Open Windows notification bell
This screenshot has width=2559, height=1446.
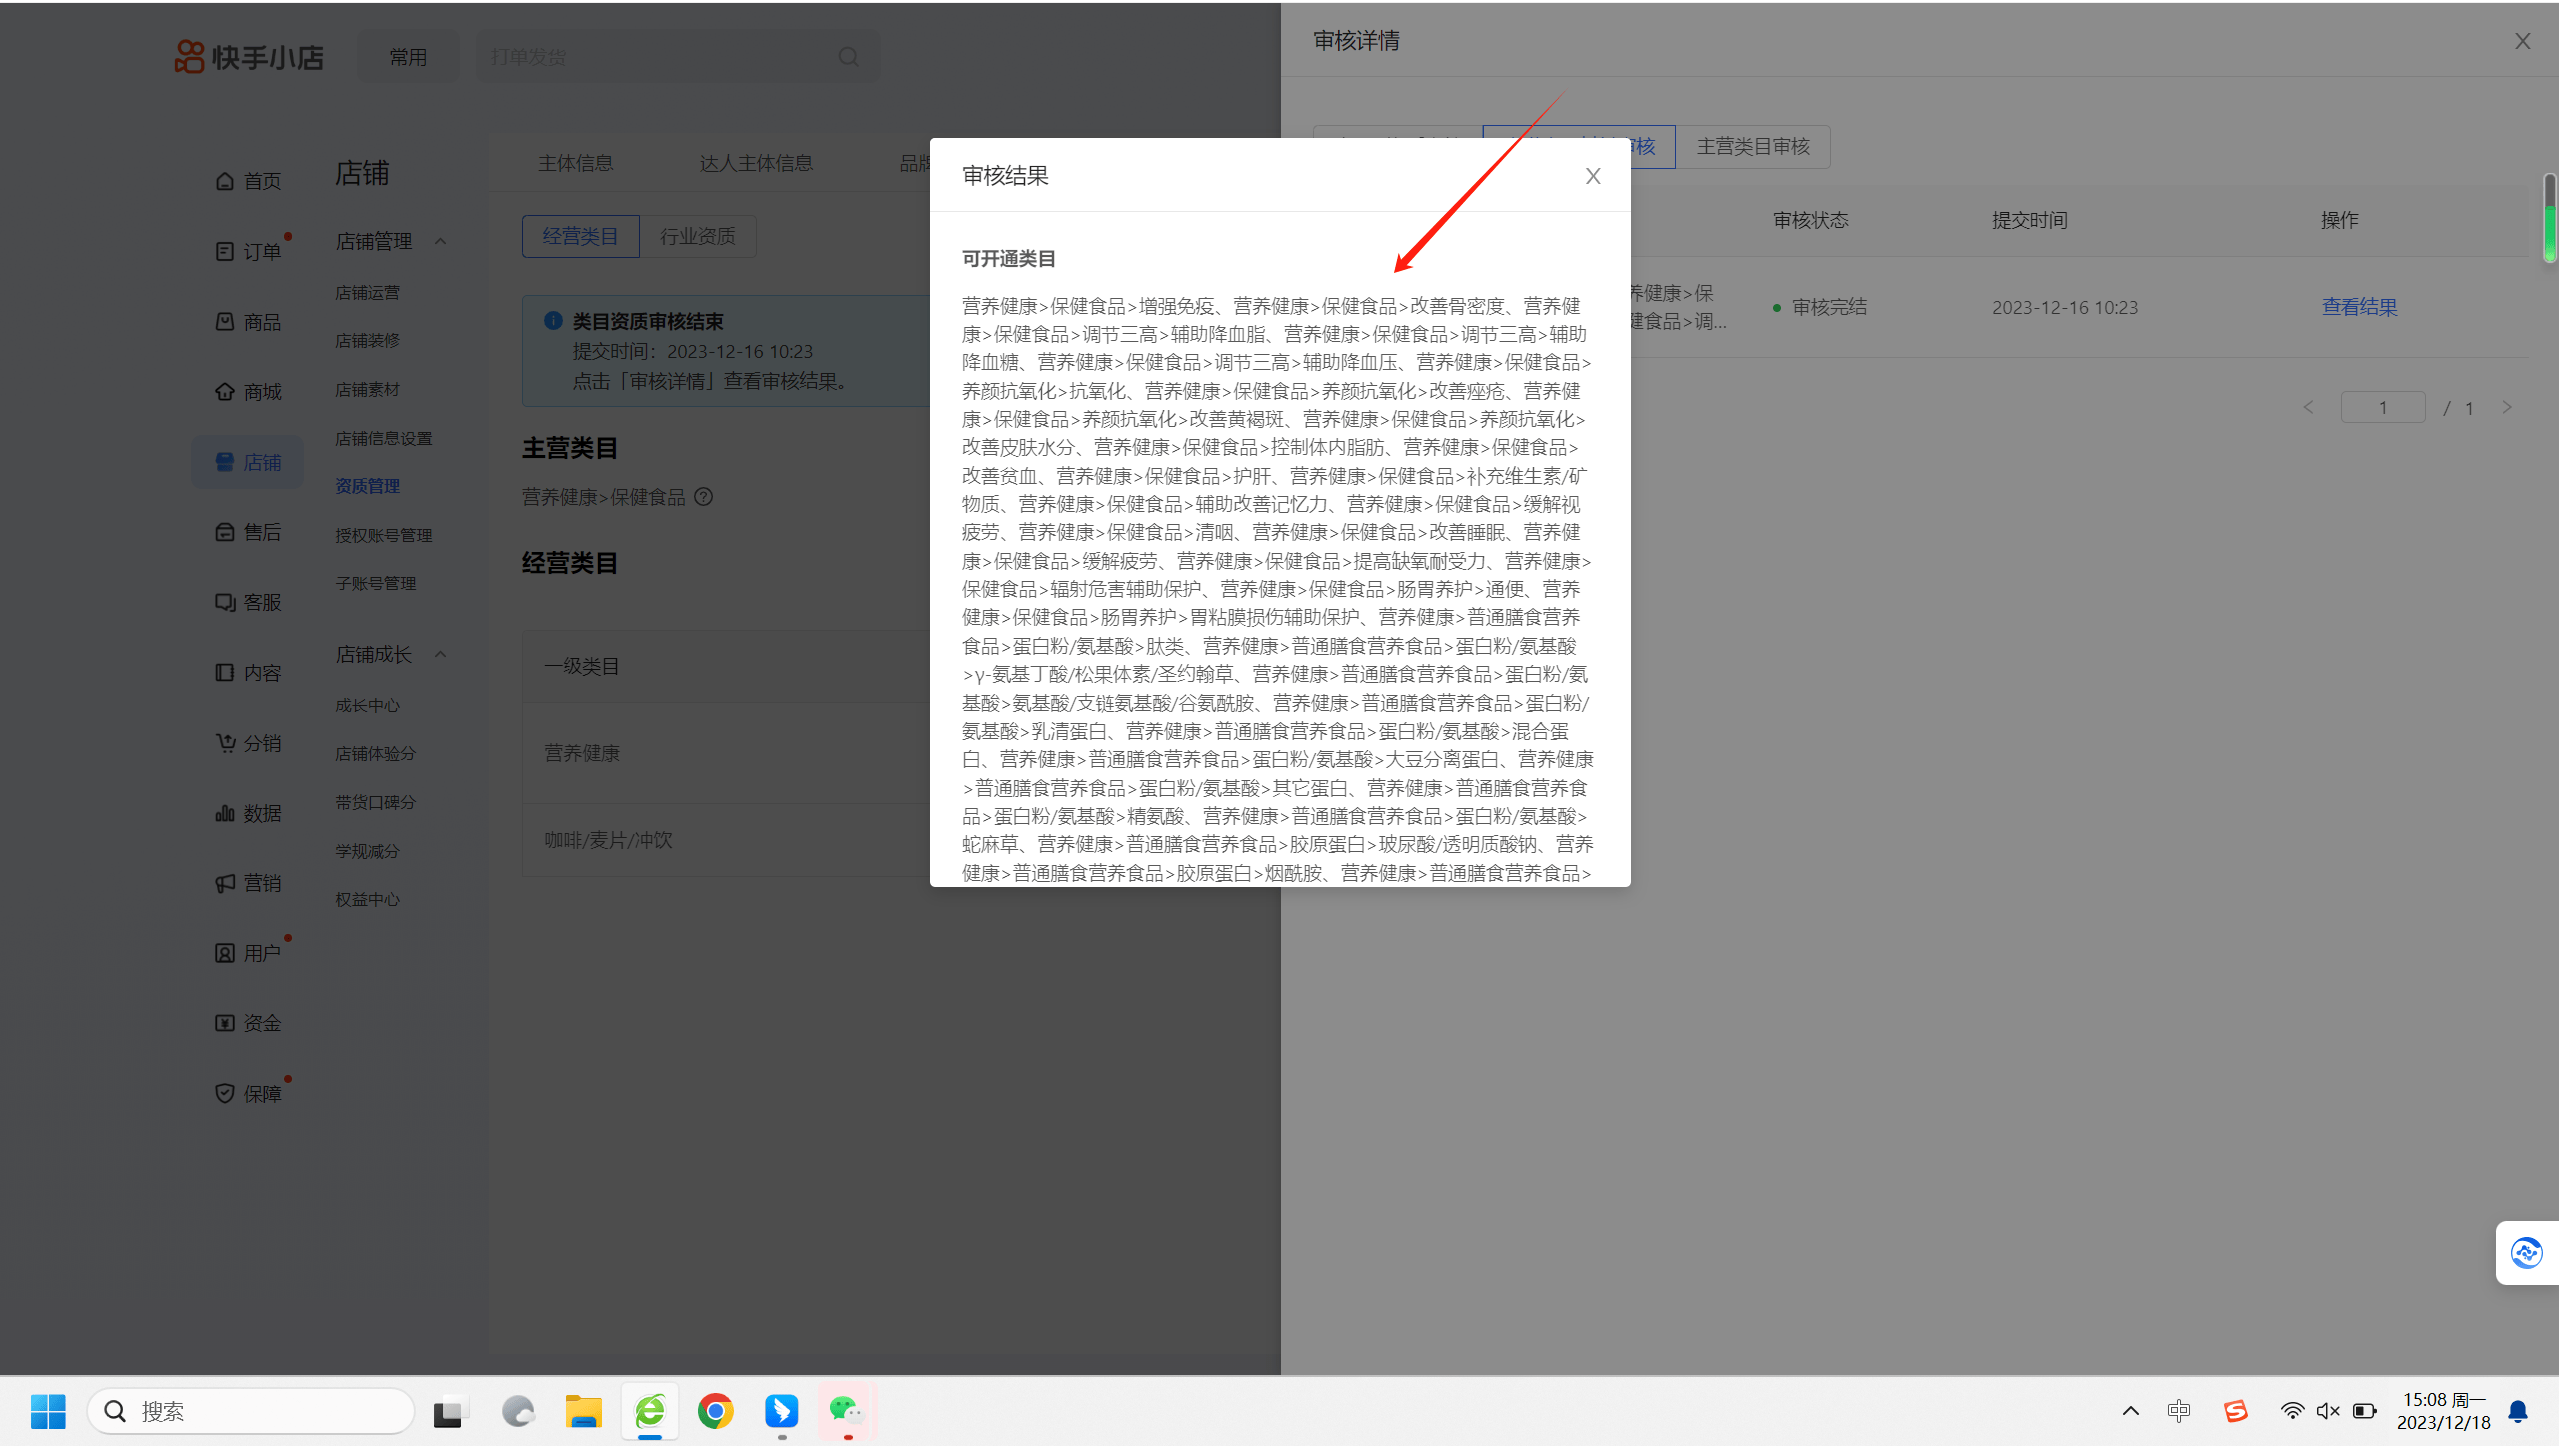click(2518, 1411)
